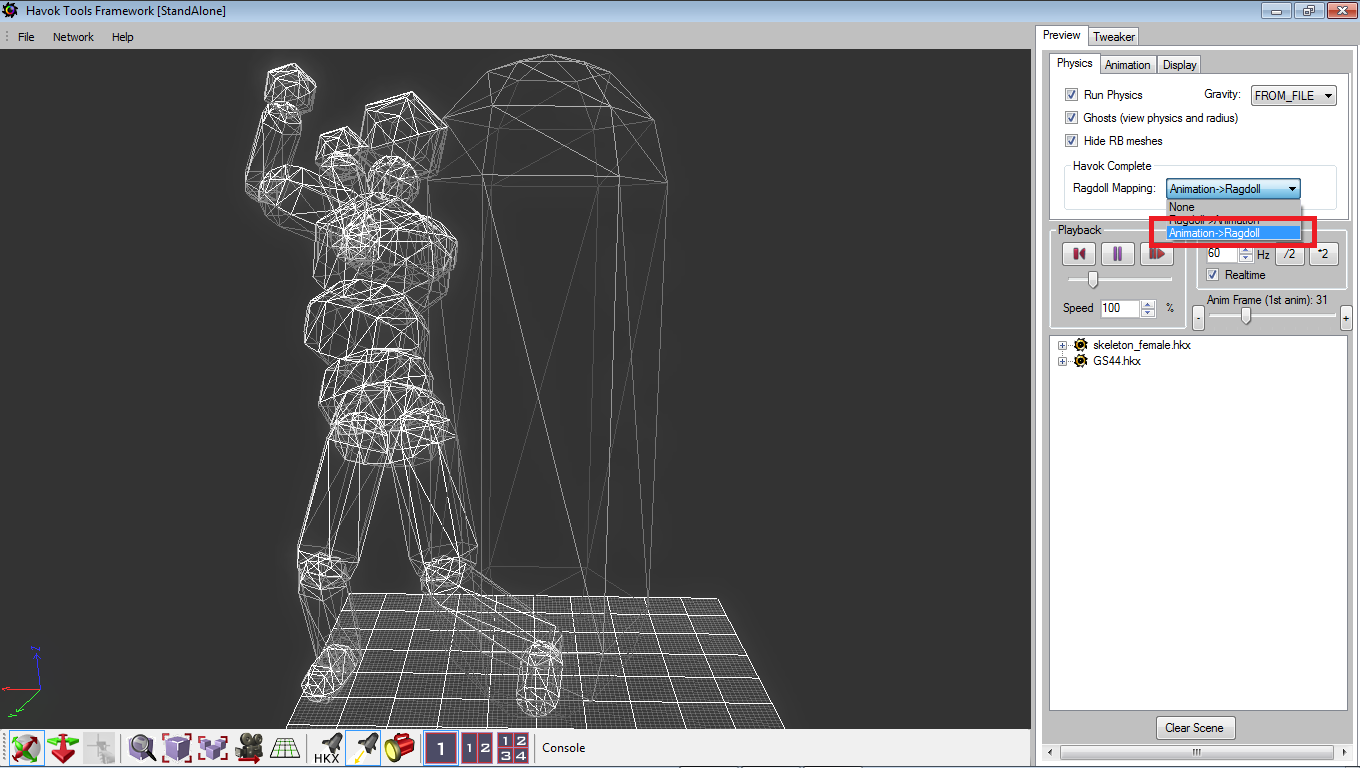Click the pause playback button

click(1117, 254)
